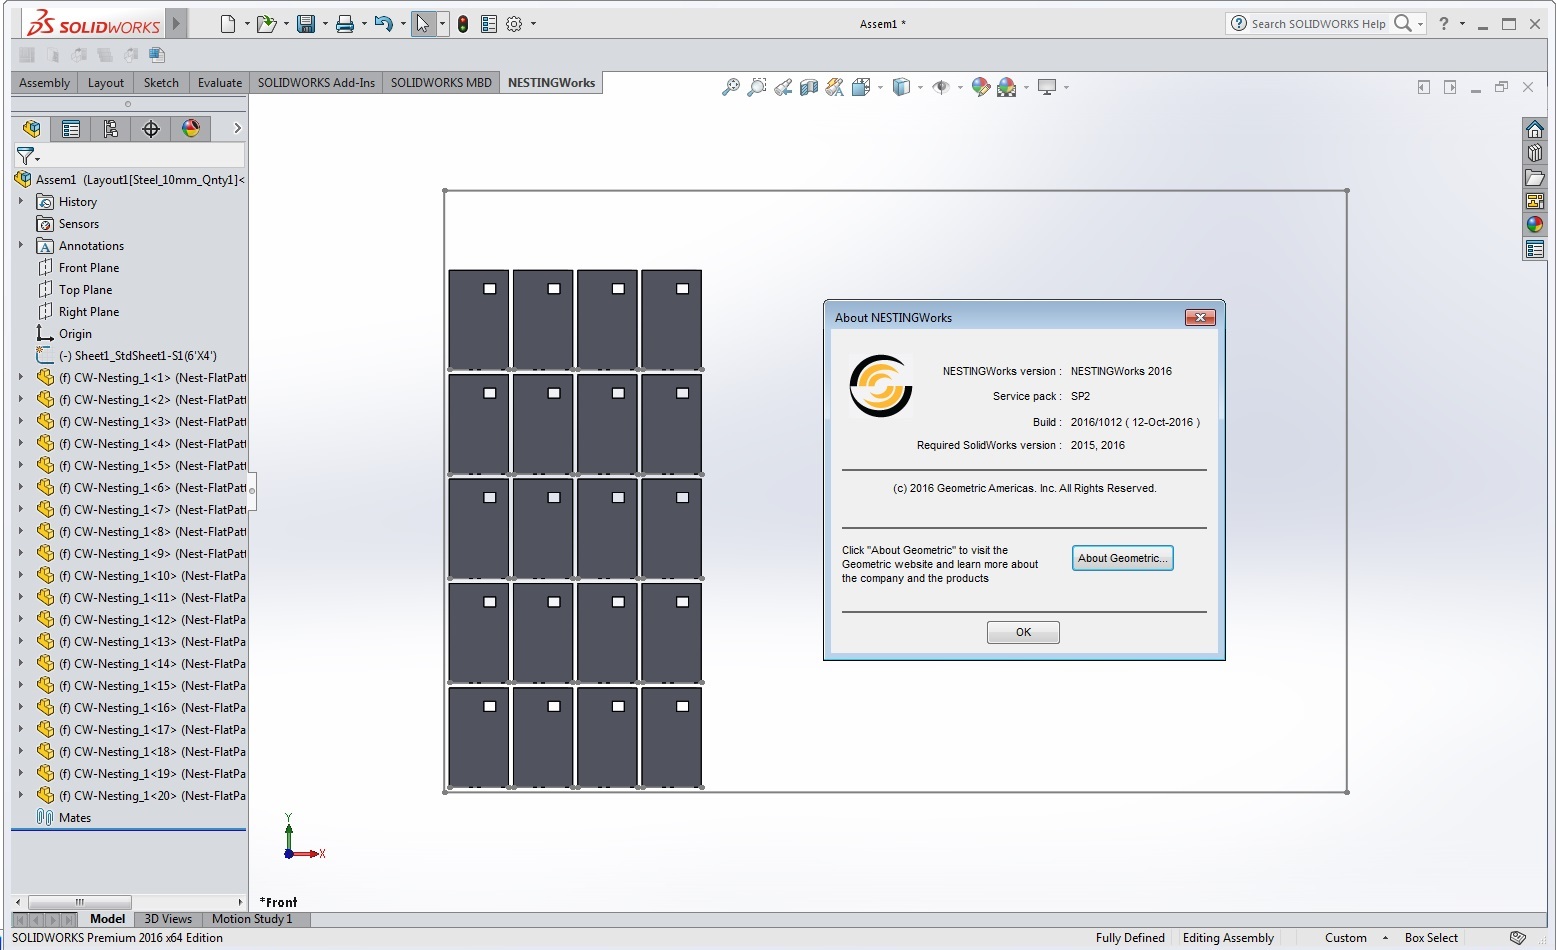Open FeatureManager design tree tab
This screenshot has height=950, width=1556.
(32, 128)
